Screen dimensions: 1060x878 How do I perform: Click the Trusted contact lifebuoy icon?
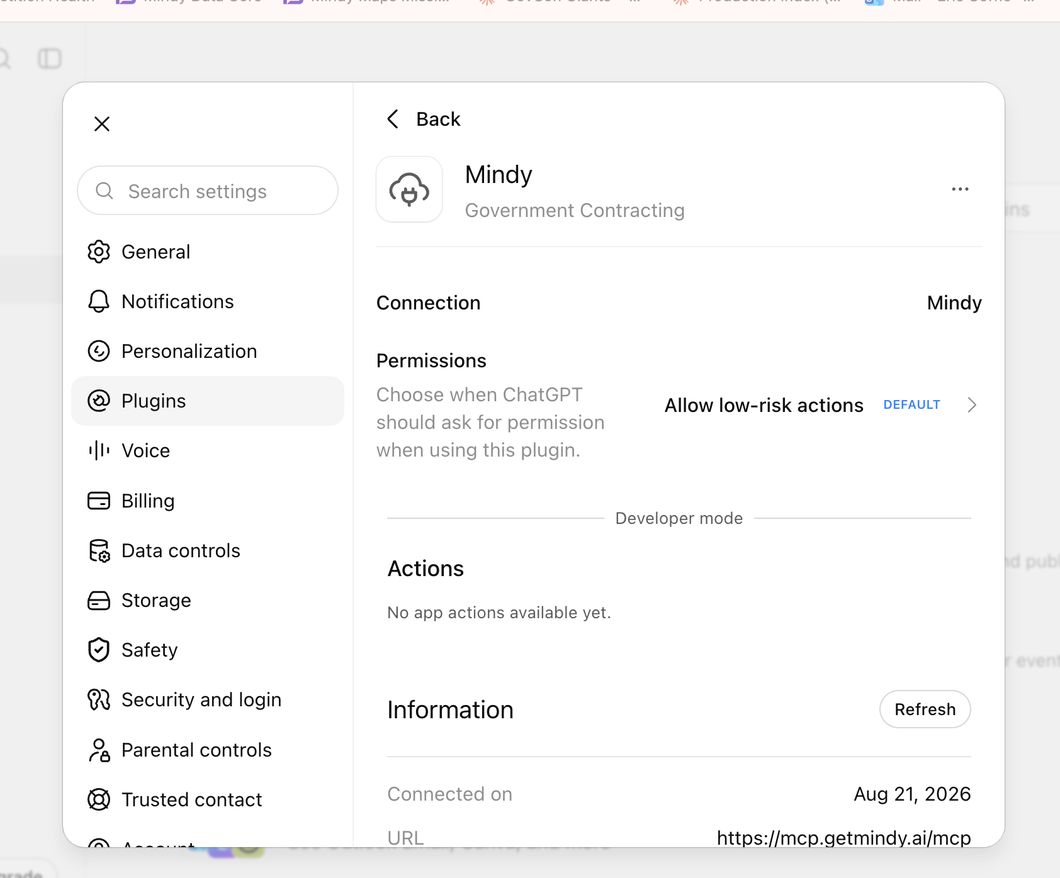pos(99,800)
